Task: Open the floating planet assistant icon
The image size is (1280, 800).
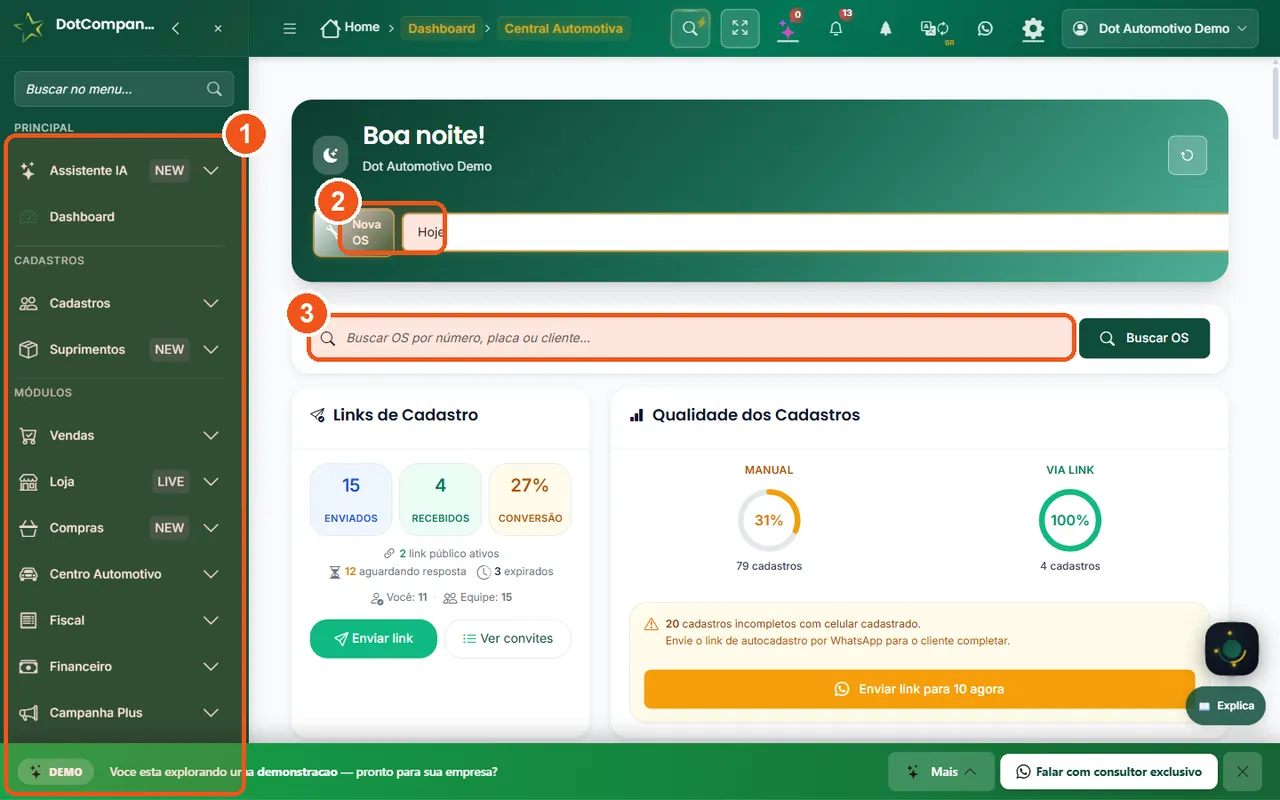Action: pos(1232,649)
